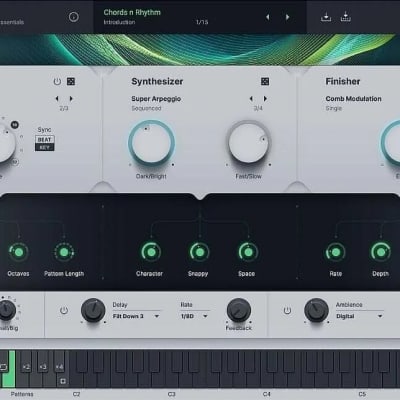Click the 1/15 preset counter
The height and width of the screenshot is (400, 400).
202,22
